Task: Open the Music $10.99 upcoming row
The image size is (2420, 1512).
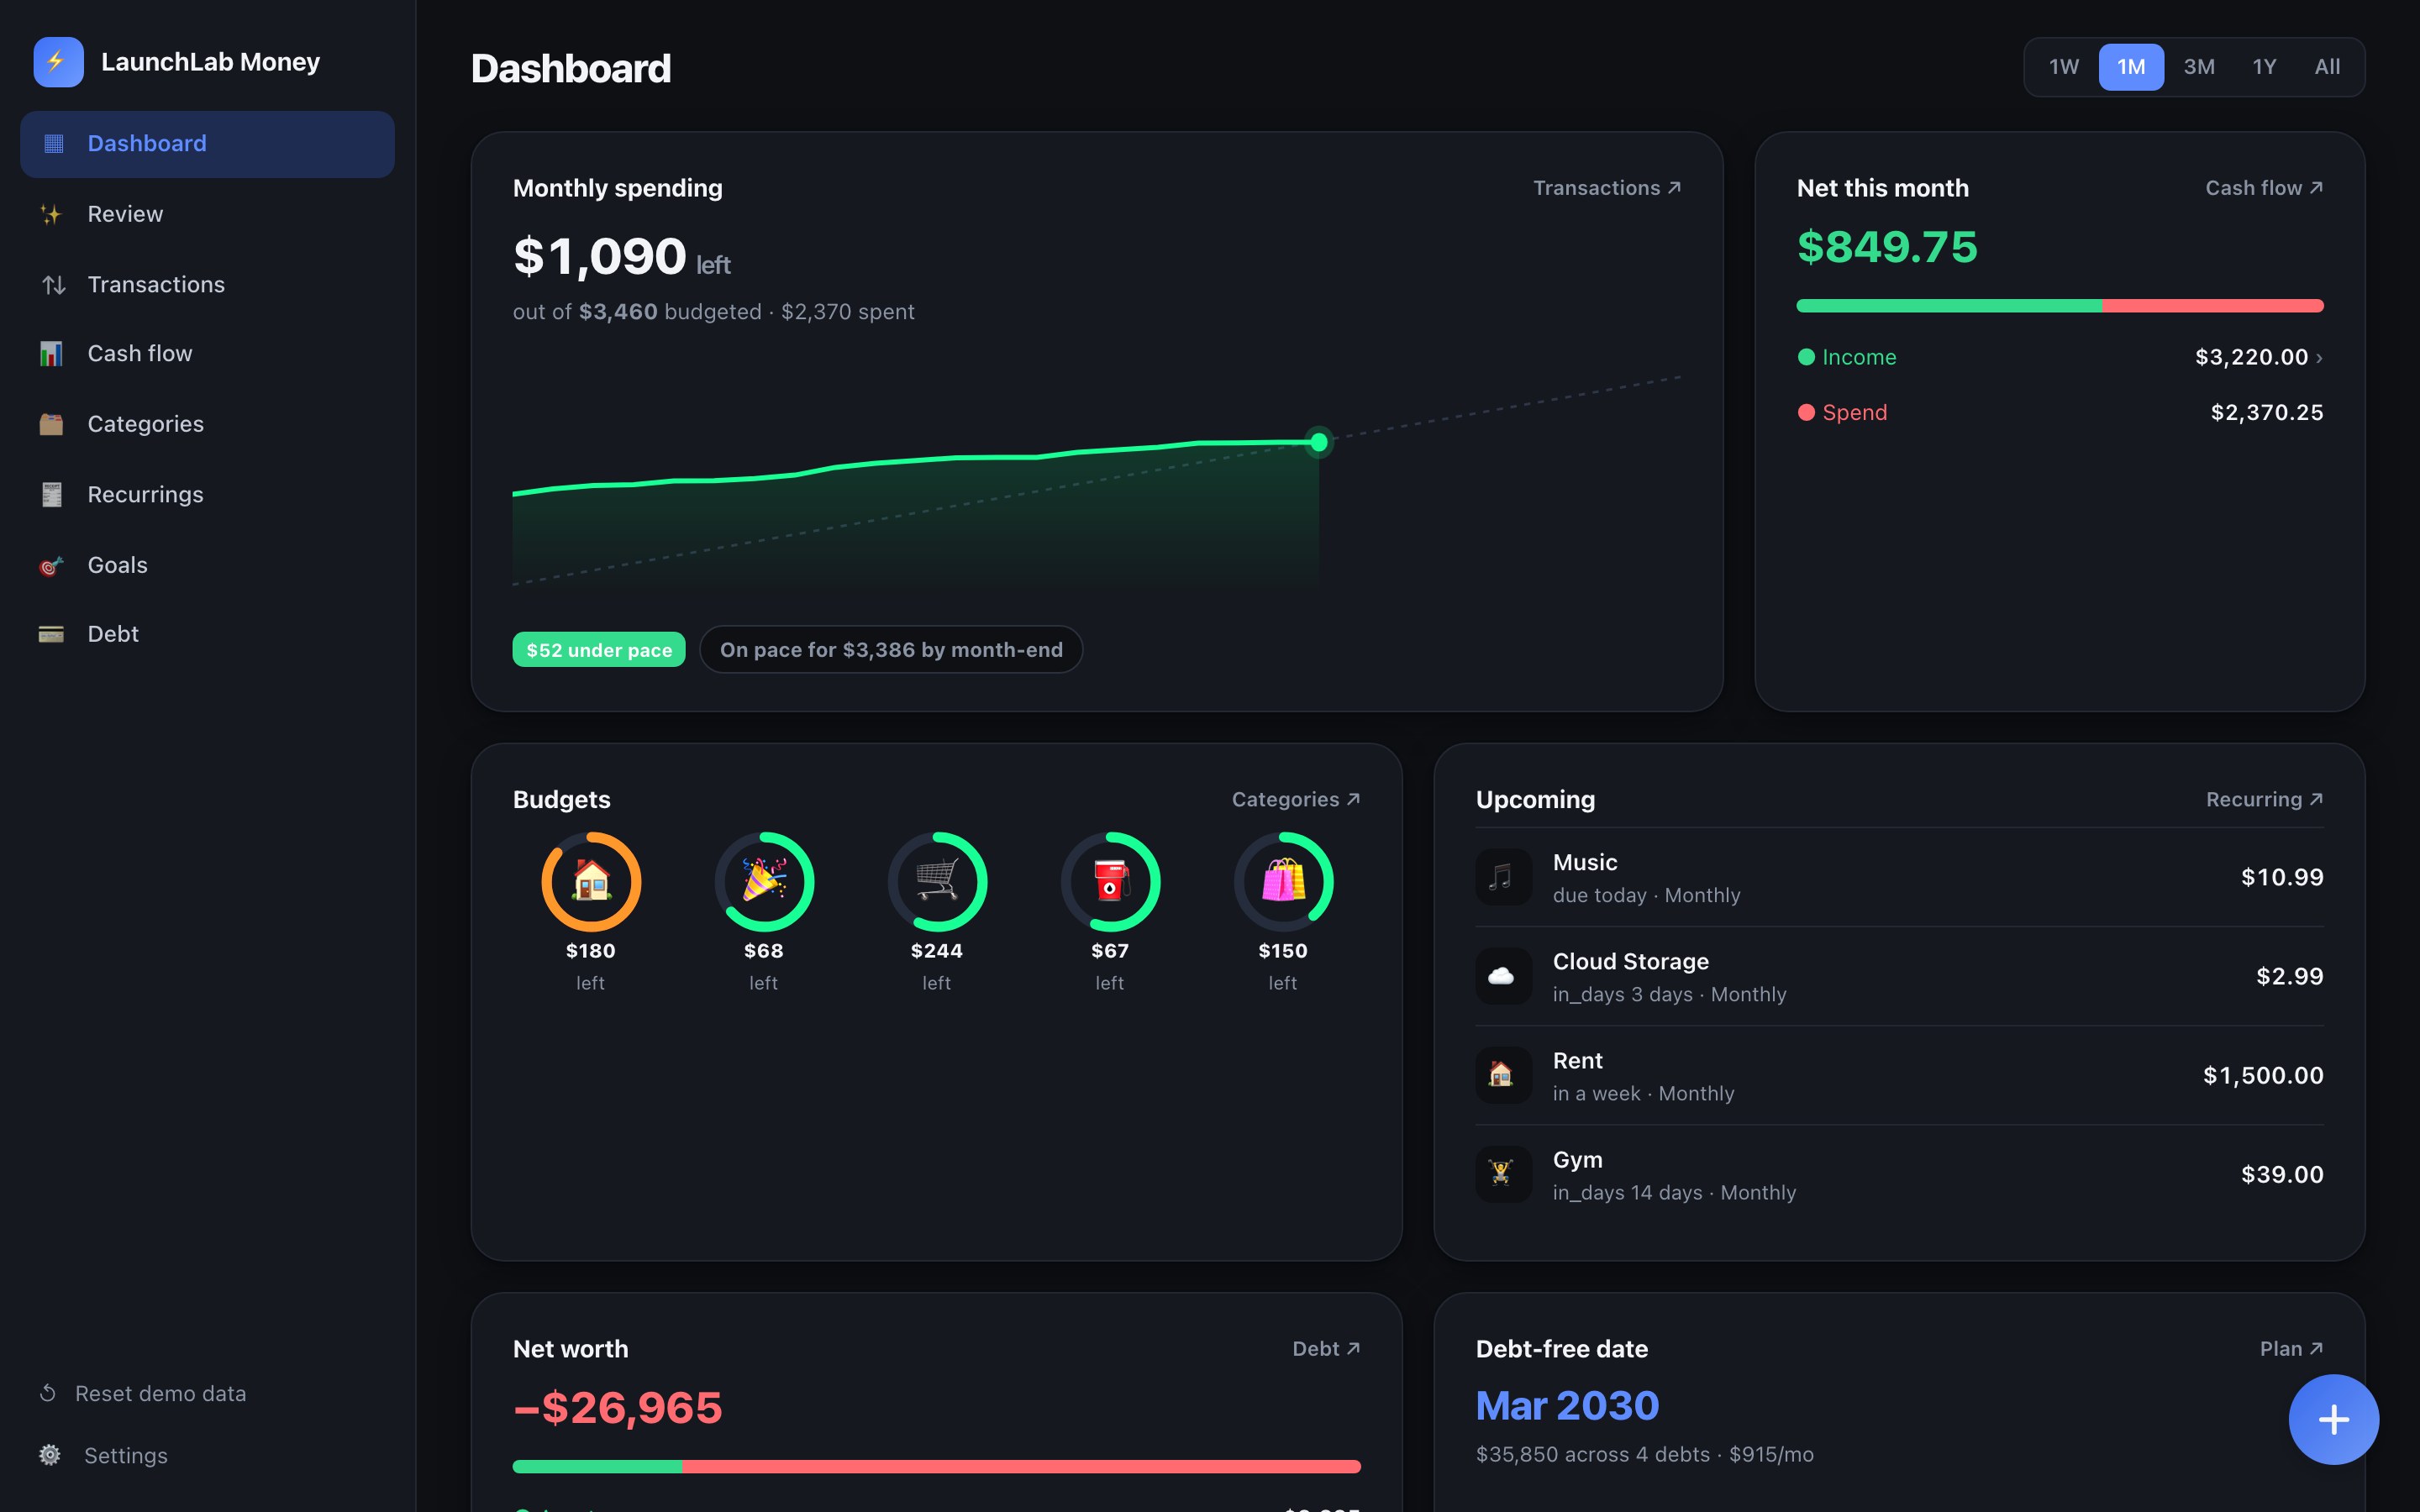Action: (x=1899, y=877)
